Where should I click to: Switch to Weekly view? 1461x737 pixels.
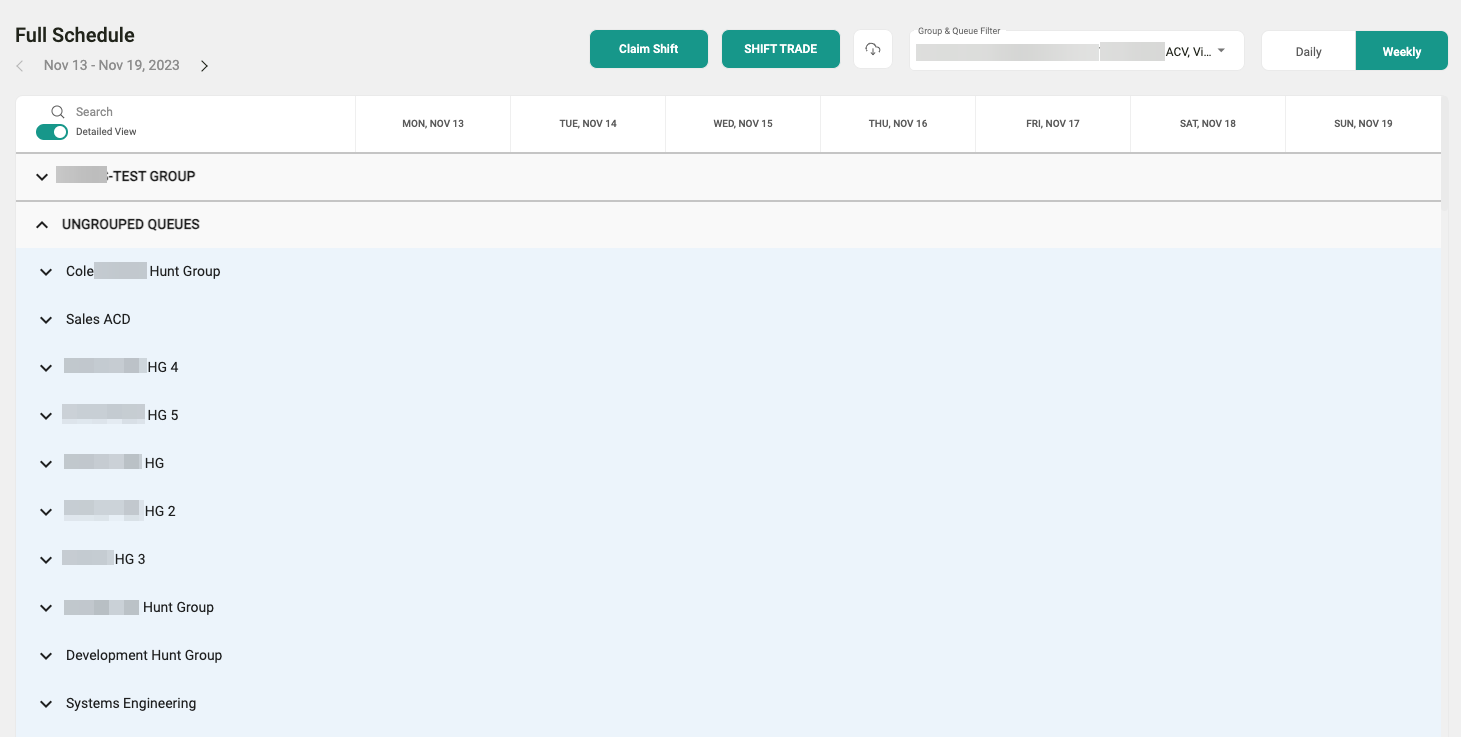(1401, 52)
